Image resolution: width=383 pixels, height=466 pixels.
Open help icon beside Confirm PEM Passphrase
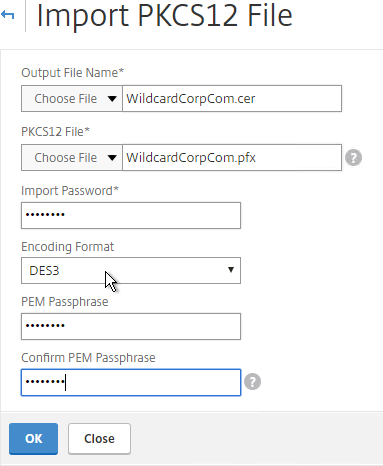click(x=252, y=382)
